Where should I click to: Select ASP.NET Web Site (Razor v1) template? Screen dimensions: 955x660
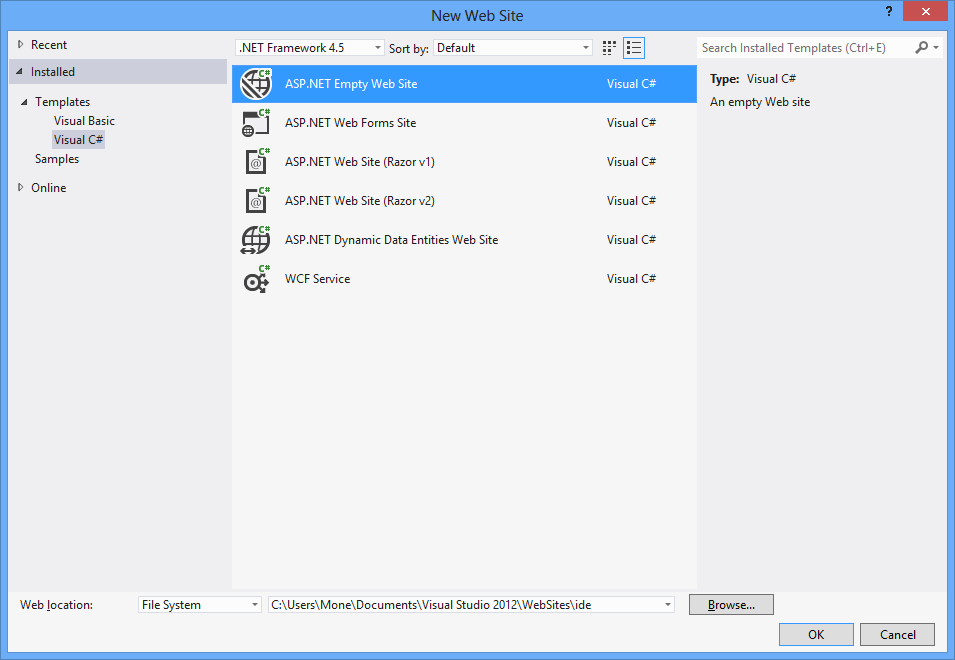coord(464,162)
